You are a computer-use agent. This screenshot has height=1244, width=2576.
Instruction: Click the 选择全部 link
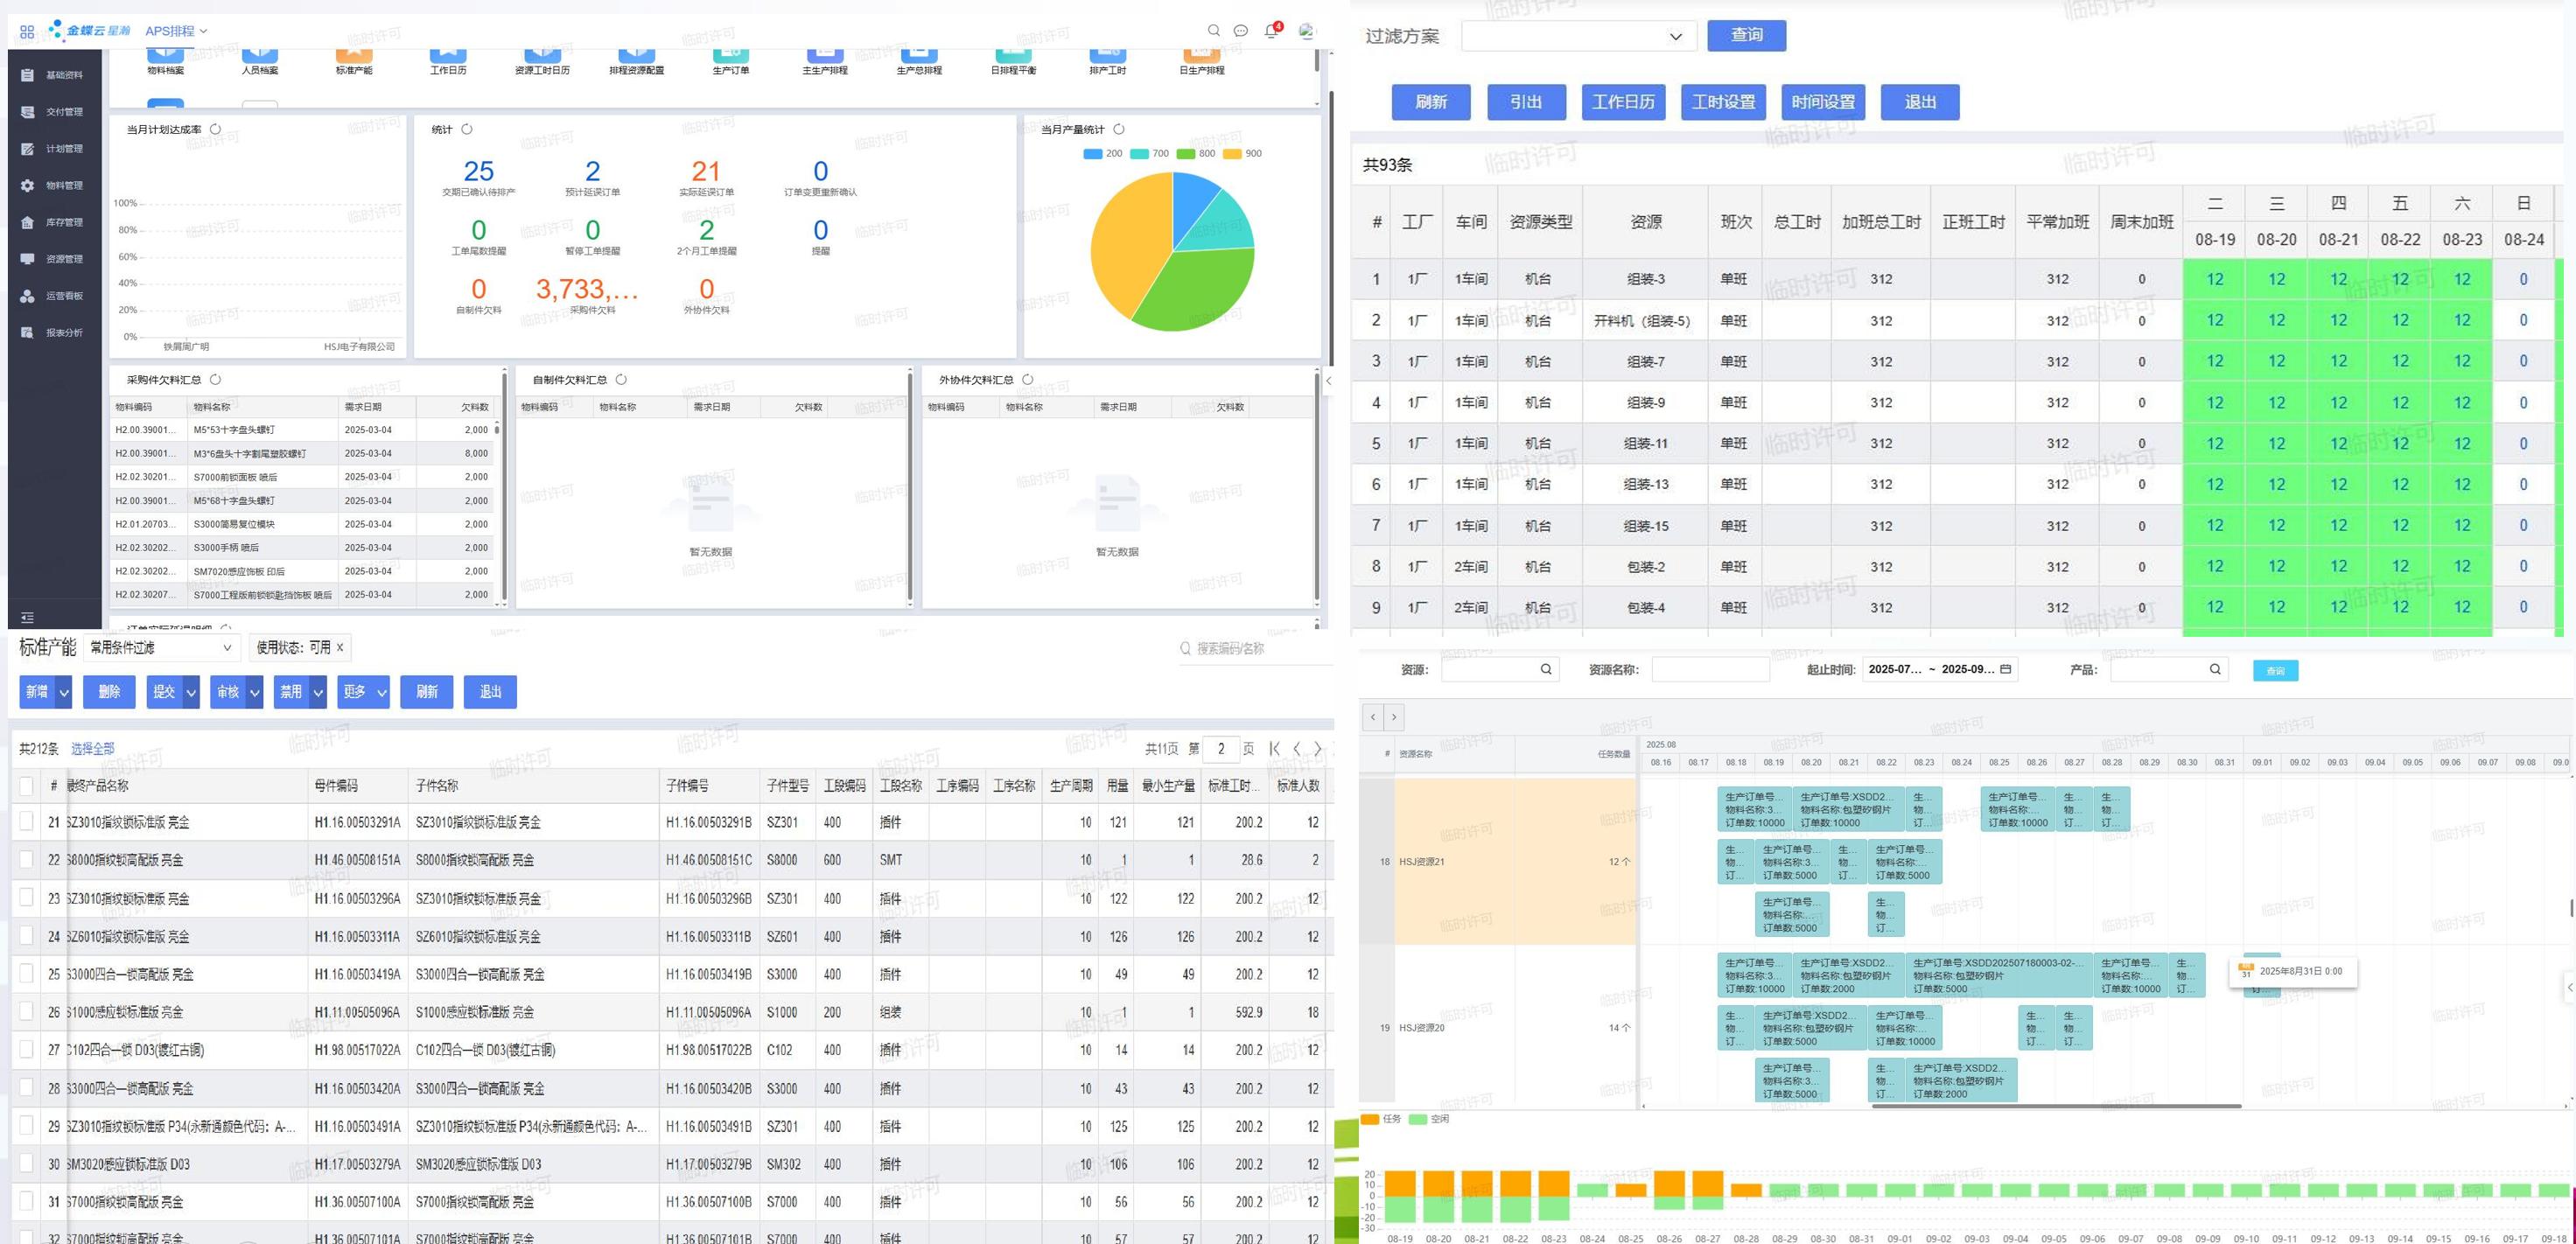[x=92, y=748]
